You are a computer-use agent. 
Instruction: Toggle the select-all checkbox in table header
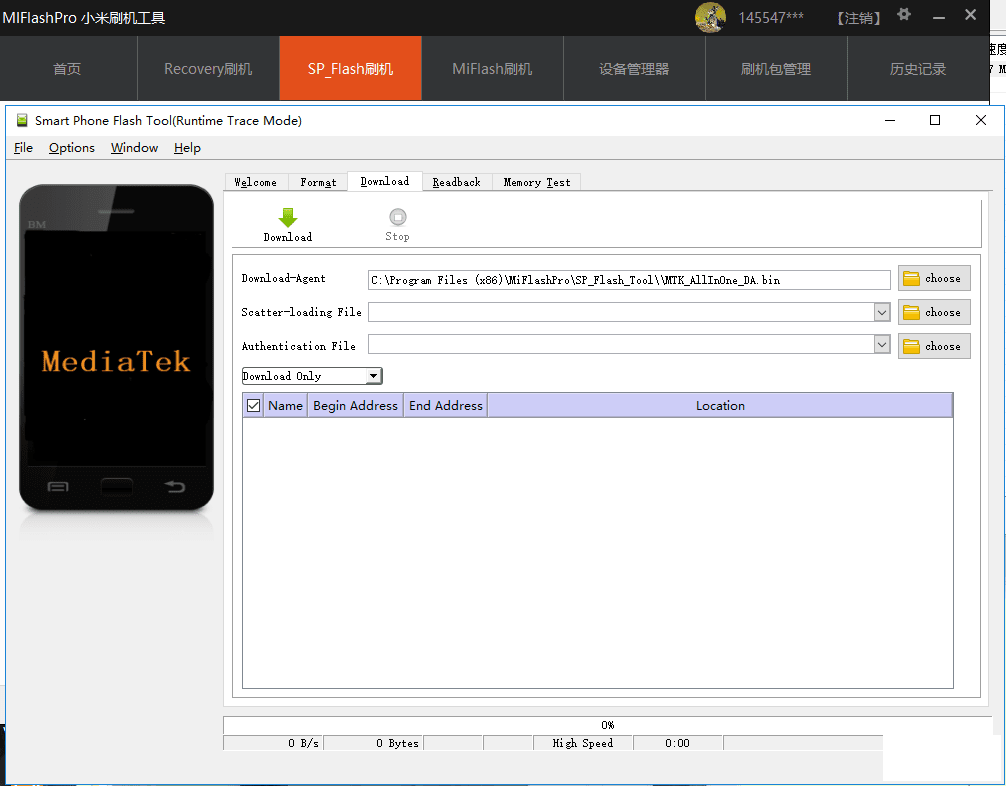coord(253,406)
